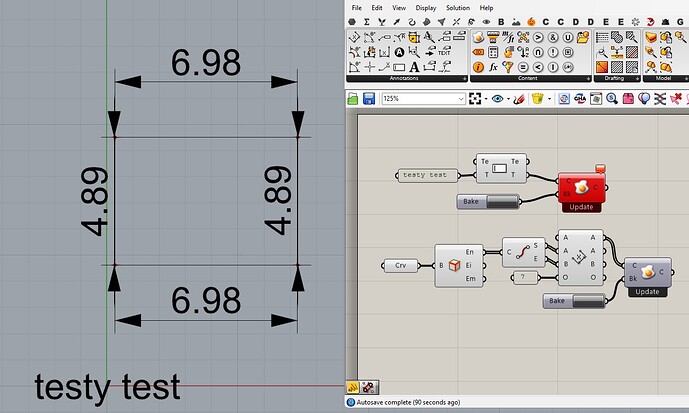This screenshot has width=689, height=413.
Task: Open dropdown arrow next to preview eye icon
Action: (508, 99)
